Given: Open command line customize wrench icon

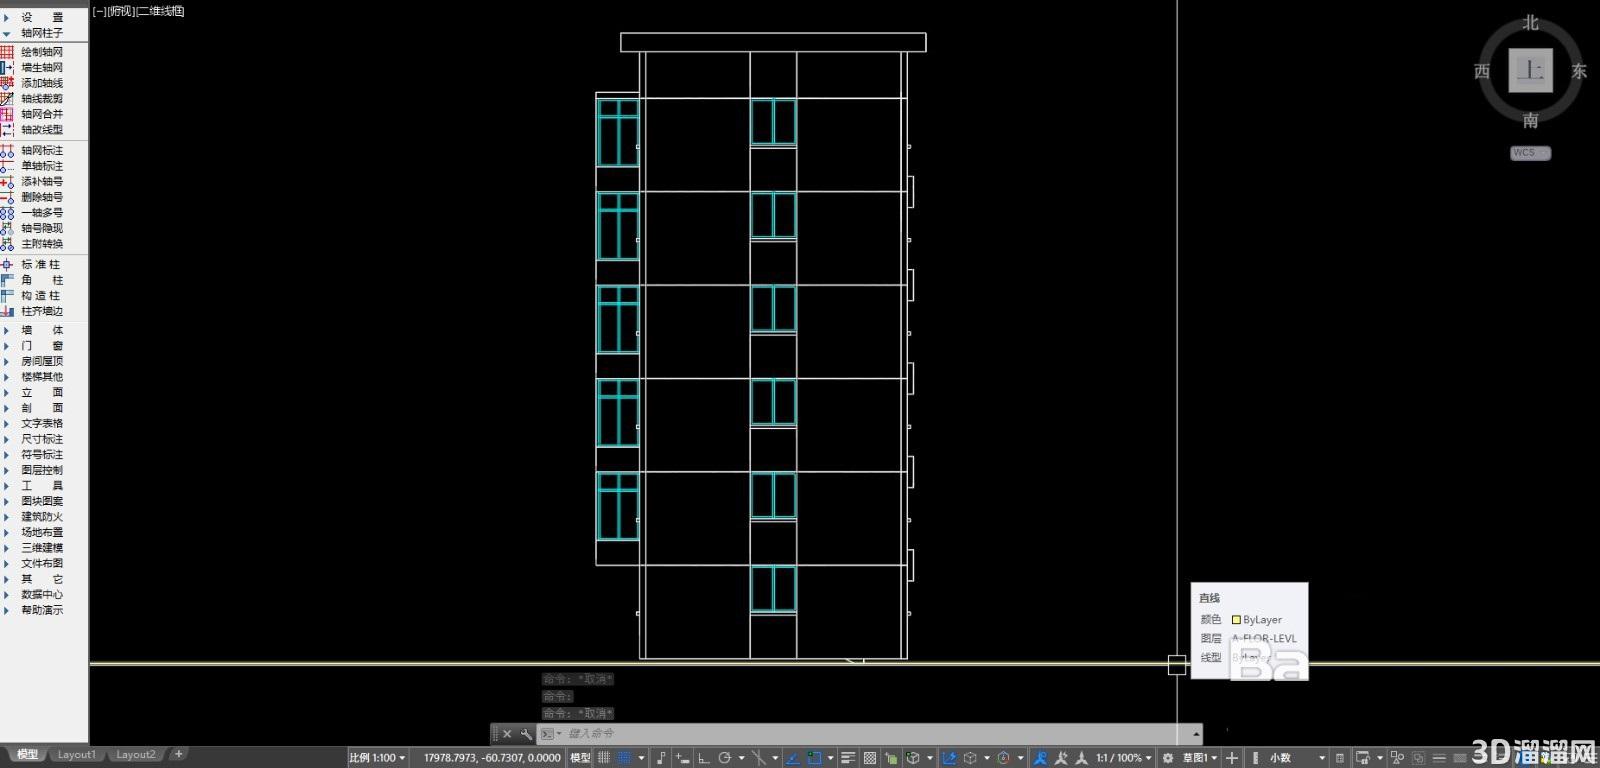Looking at the screenshot, I should (x=526, y=734).
